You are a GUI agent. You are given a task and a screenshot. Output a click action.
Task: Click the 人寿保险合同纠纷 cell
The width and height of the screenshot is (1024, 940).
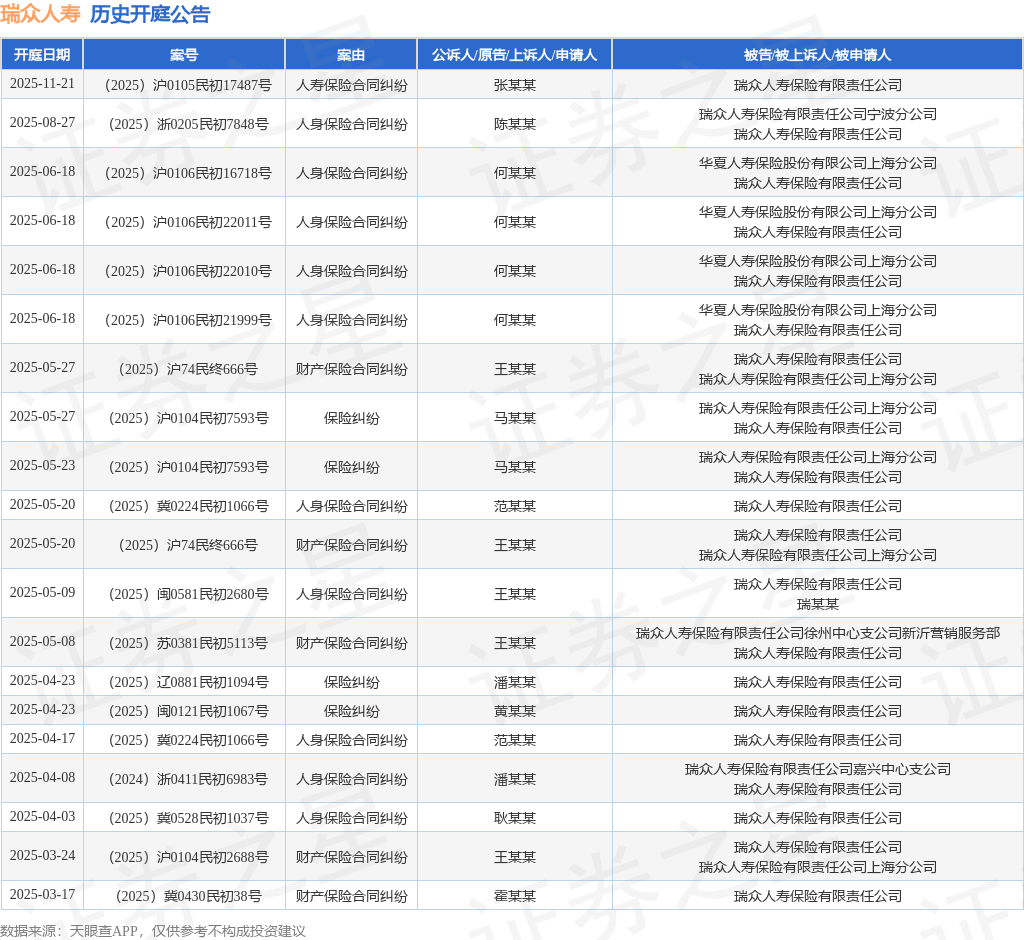[x=351, y=85]
